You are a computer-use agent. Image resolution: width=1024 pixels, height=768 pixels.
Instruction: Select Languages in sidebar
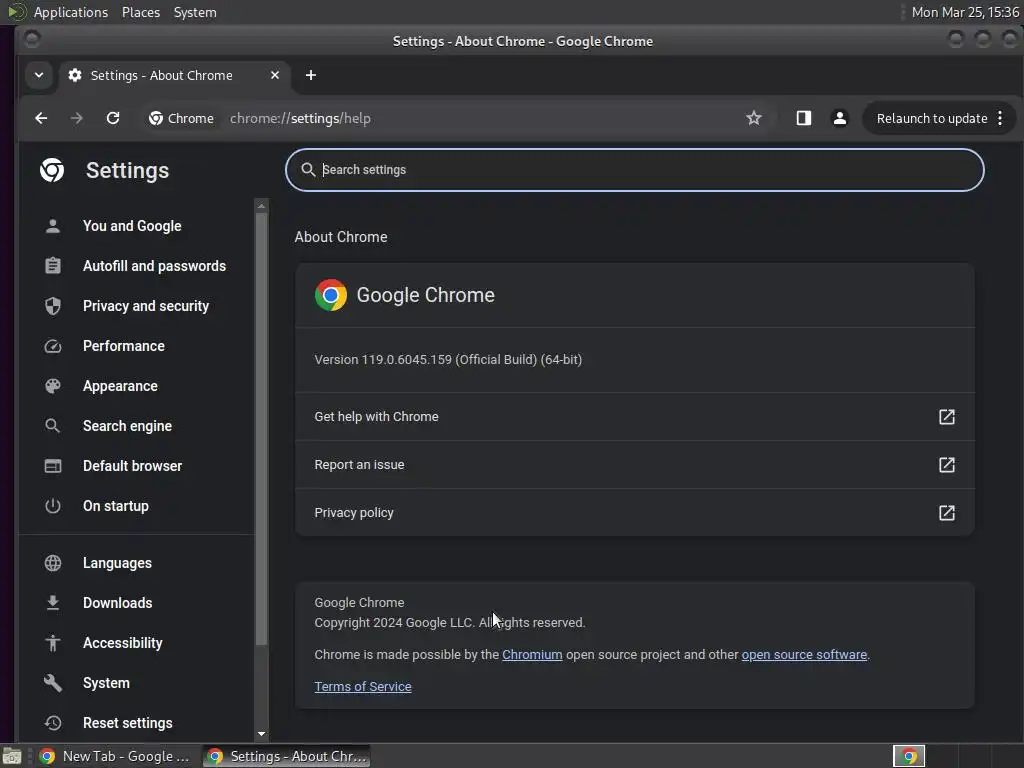click(117, 563)
